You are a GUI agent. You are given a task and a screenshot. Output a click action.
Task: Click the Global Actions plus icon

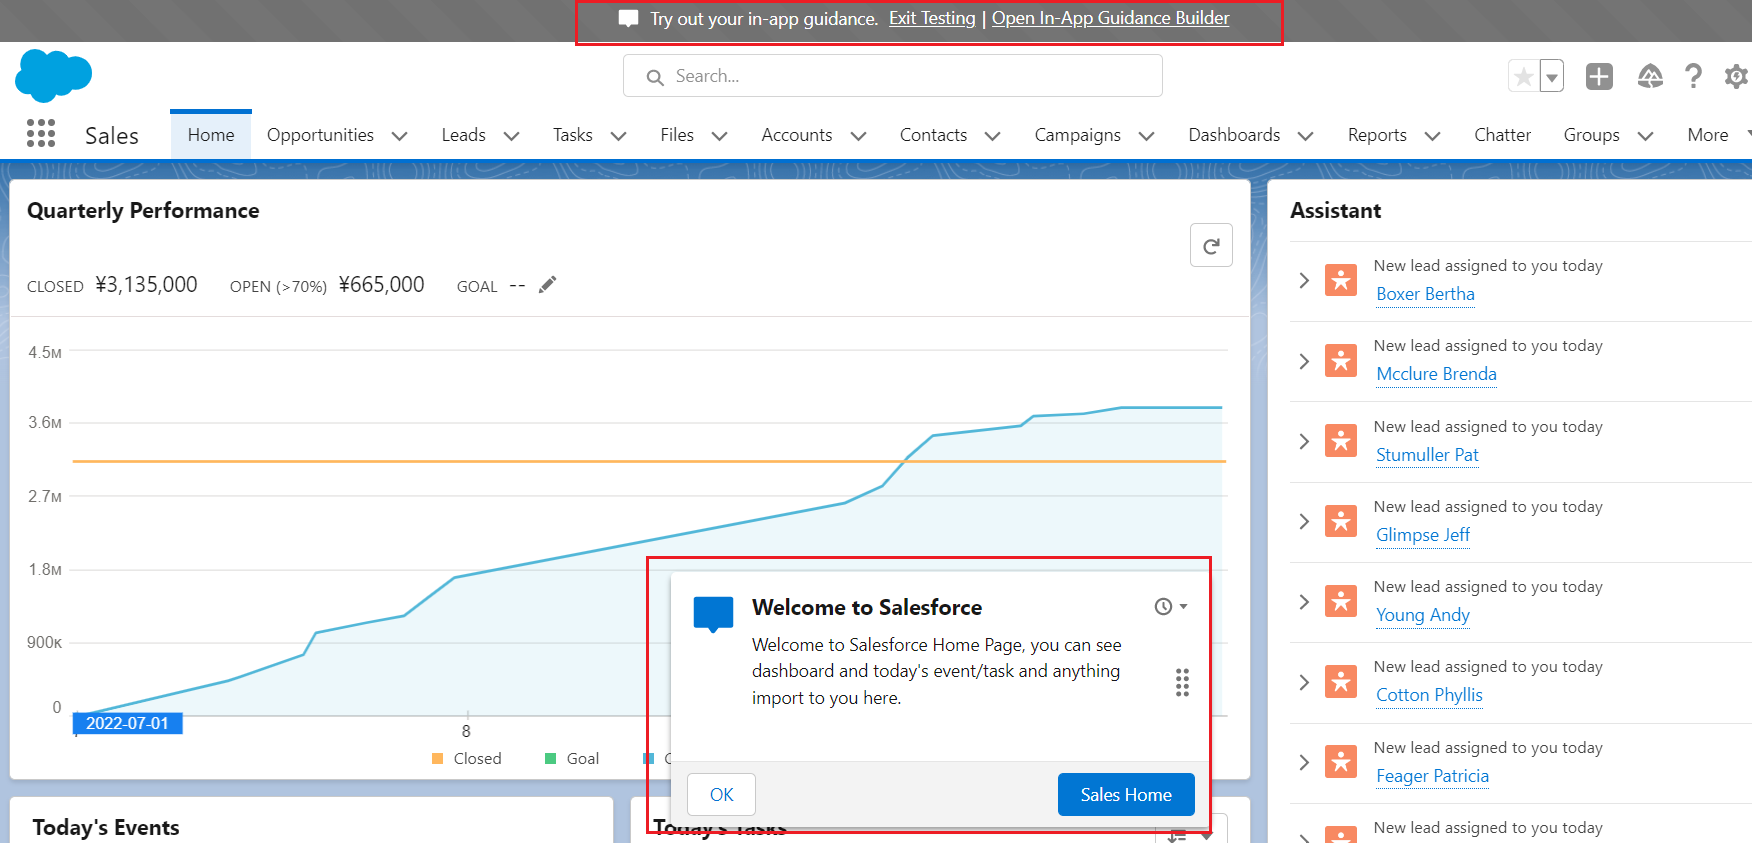click(x=1599, y=76)
